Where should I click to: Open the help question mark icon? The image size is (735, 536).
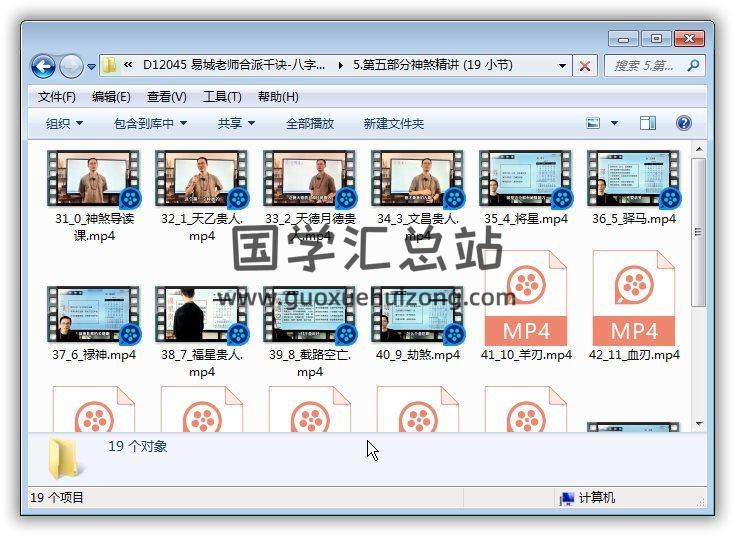coord(684,123)
